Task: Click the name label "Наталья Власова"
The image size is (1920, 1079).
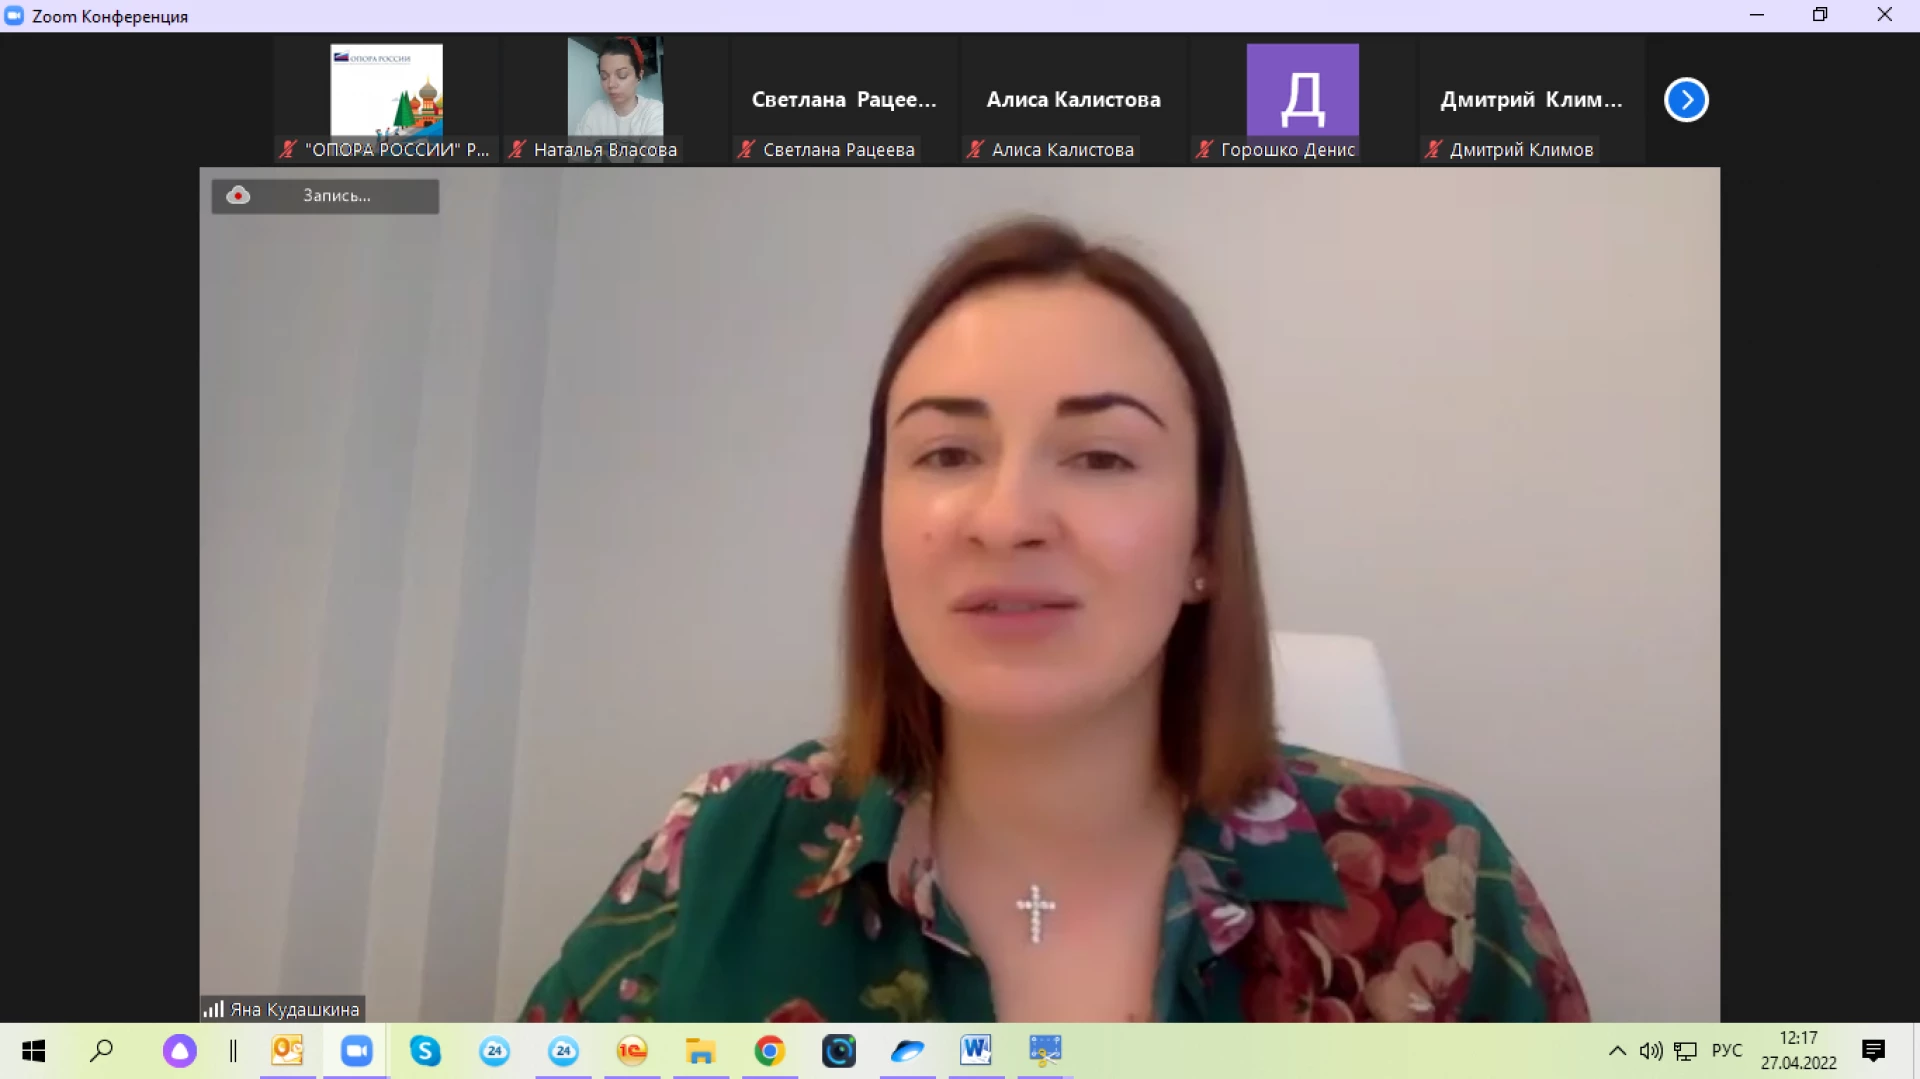Action: 605,149
